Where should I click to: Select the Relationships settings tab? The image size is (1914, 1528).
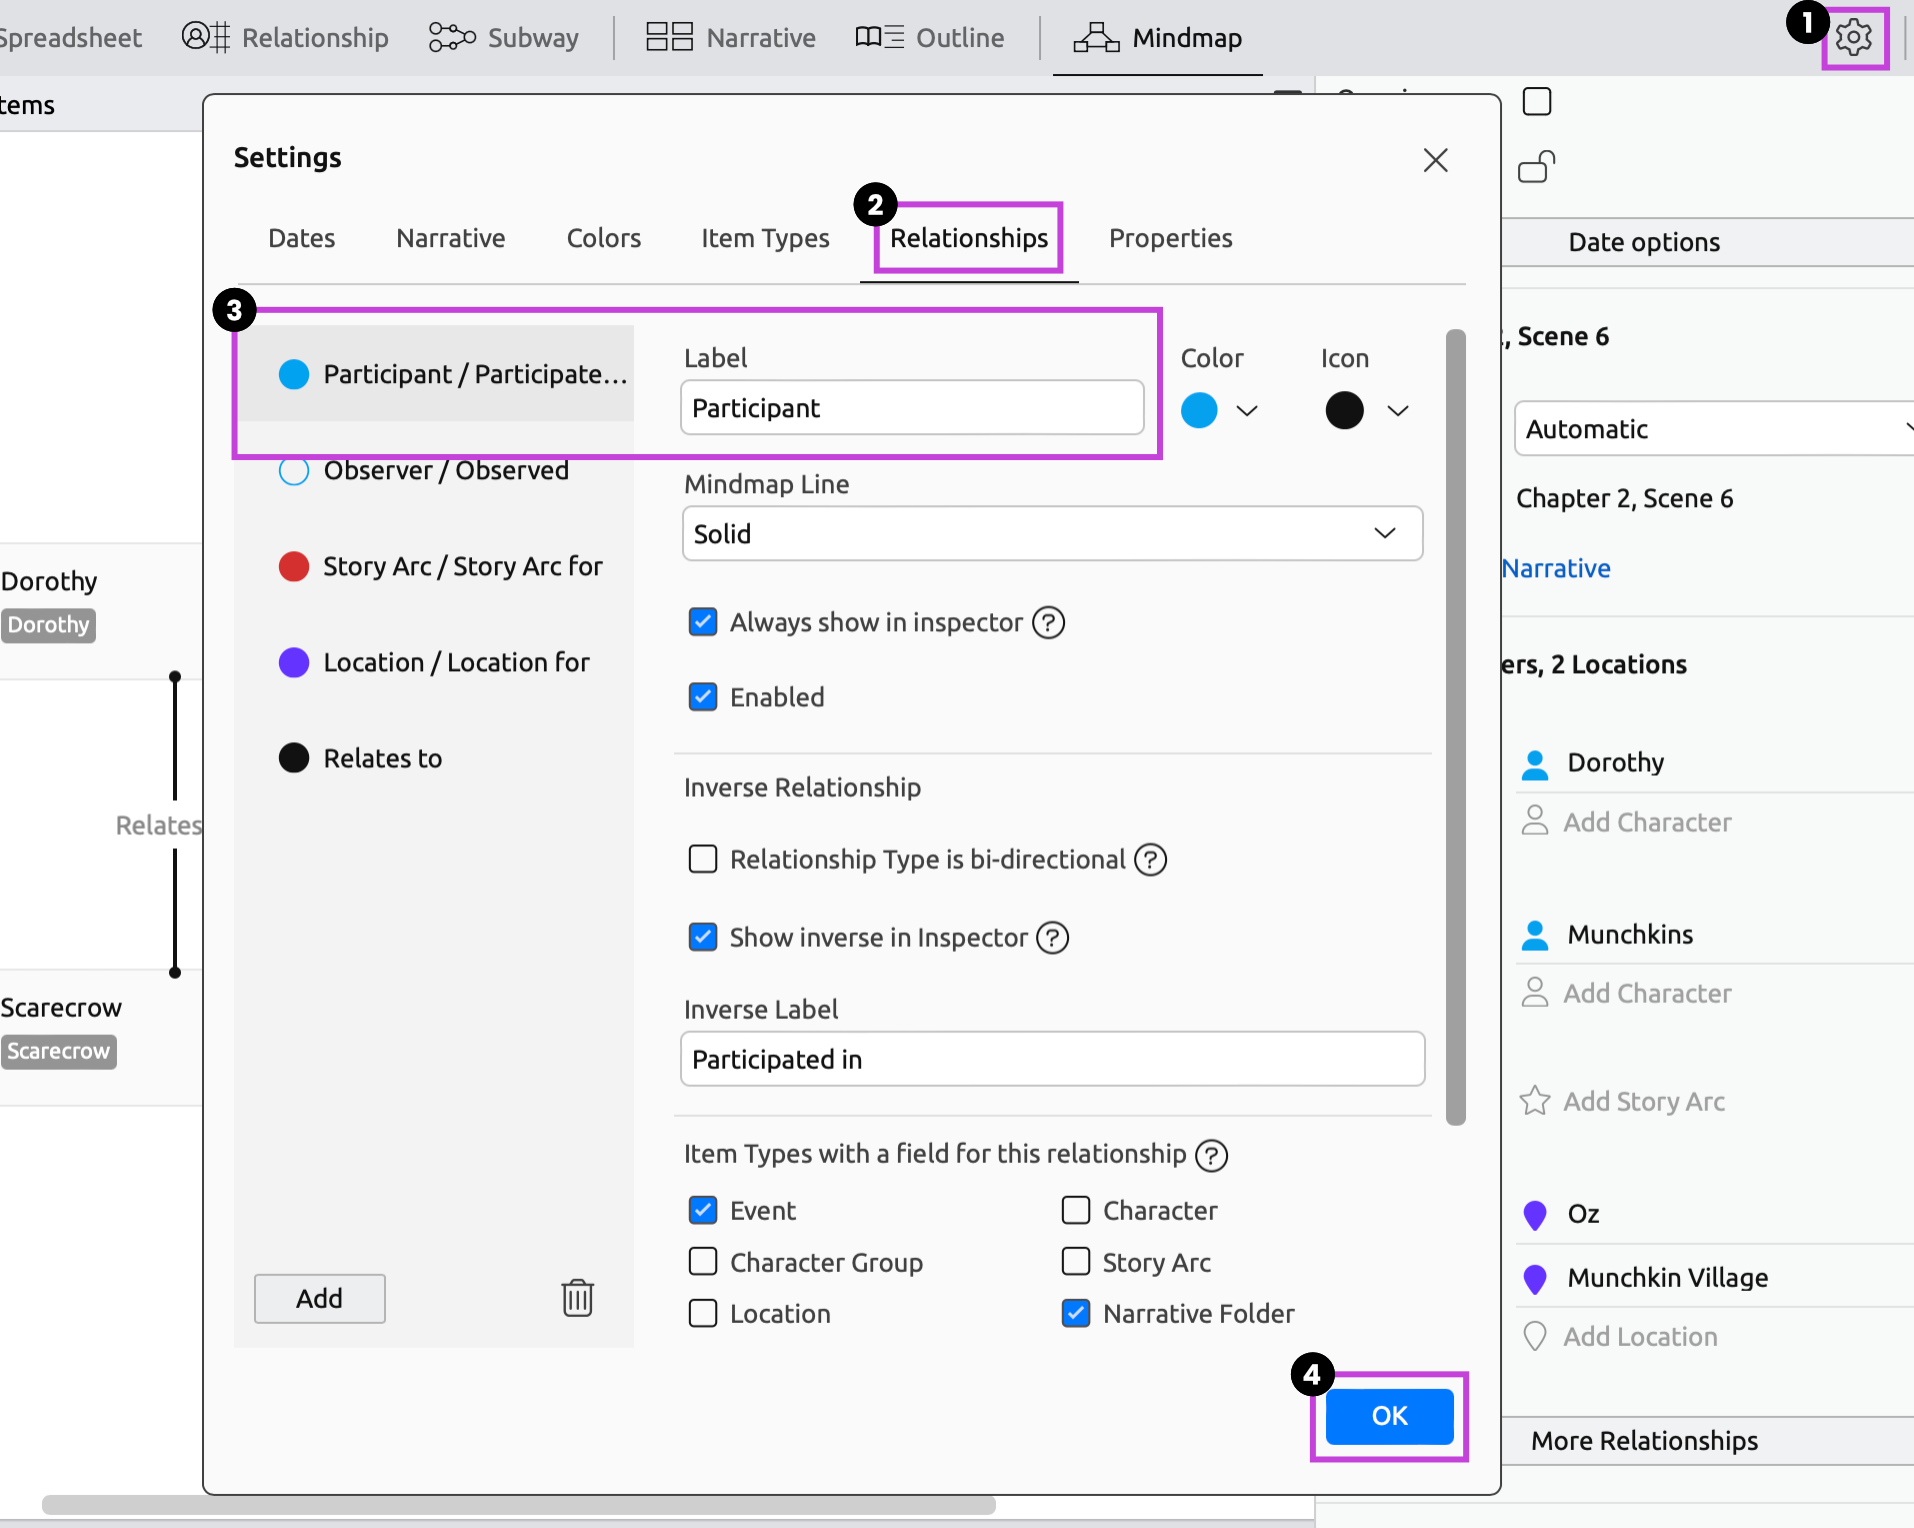tap(969, 238)
